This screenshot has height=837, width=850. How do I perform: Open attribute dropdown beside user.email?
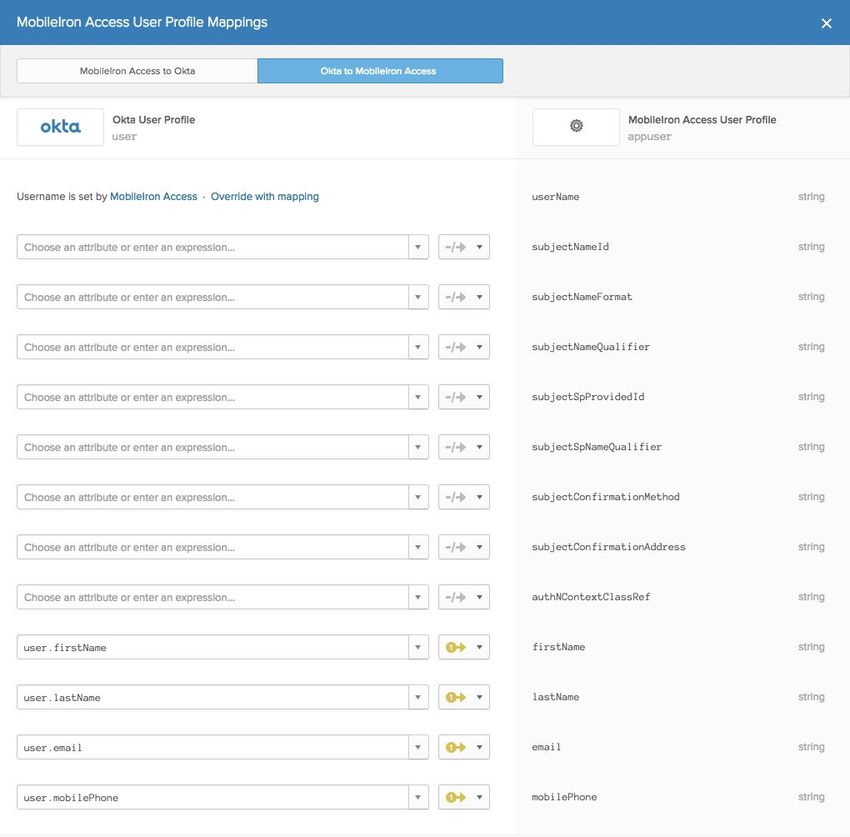[x=418, y=748]
